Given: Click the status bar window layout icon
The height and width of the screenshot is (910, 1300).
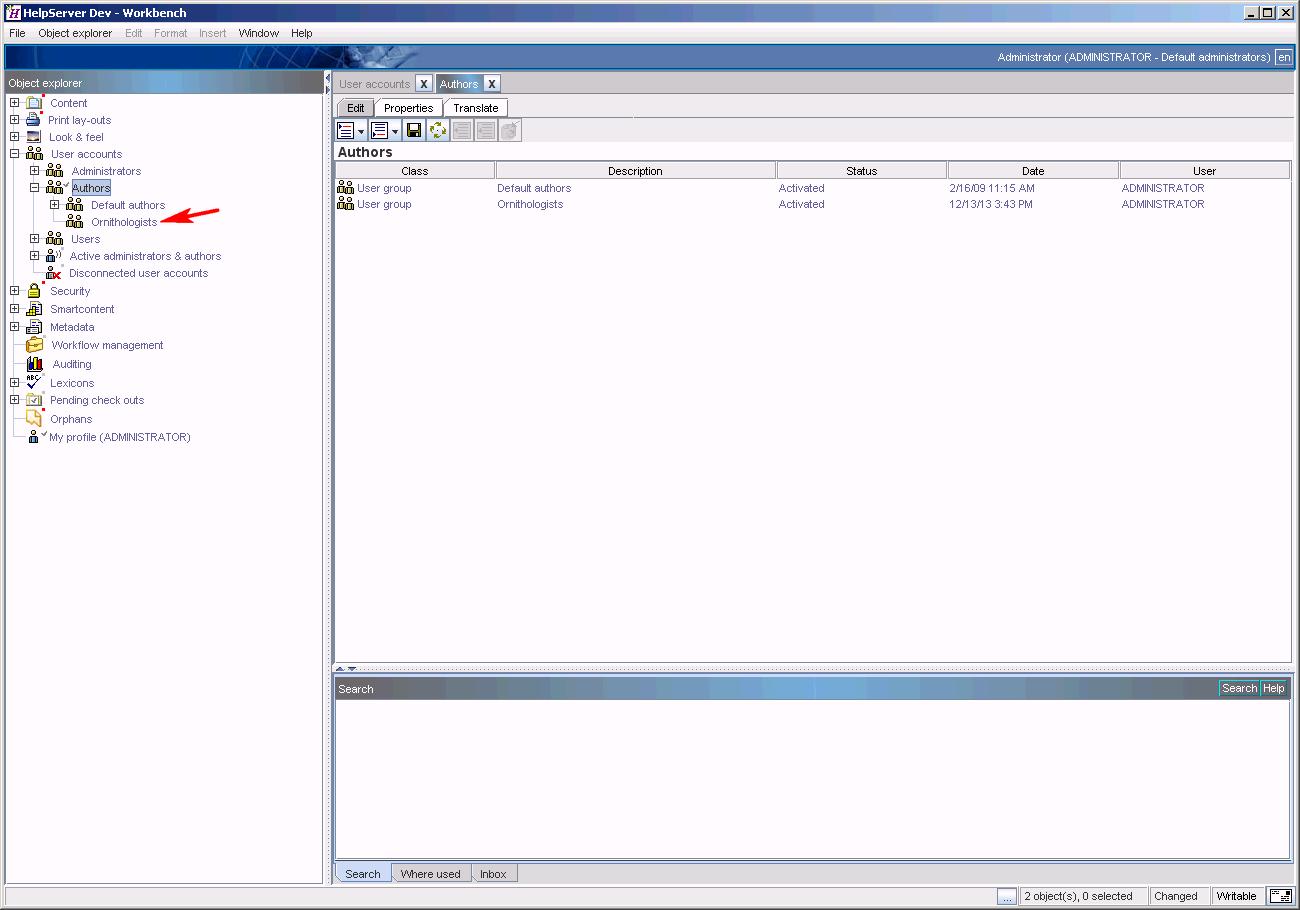Looking at the screenshot, I should point(1280,896).
